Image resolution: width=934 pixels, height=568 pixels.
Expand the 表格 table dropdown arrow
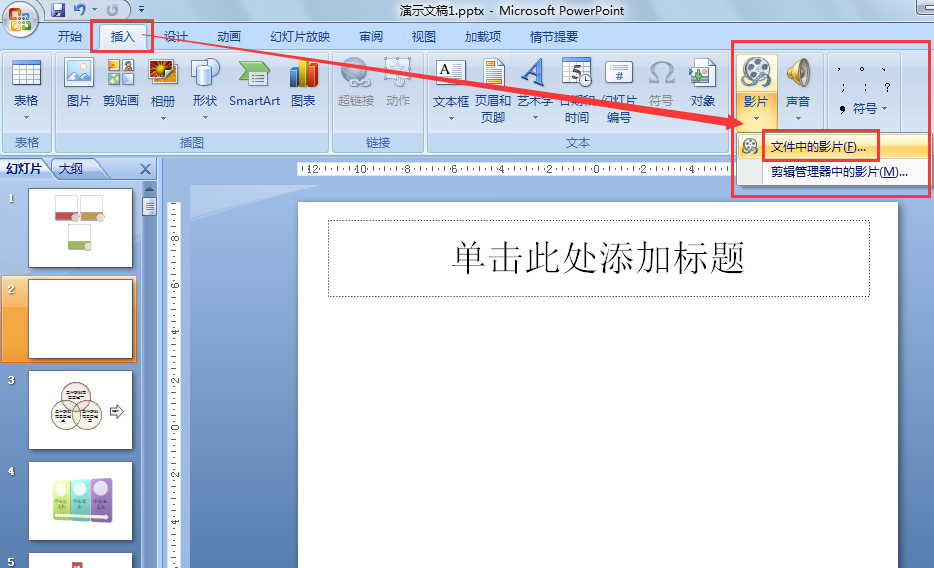[x=26, y=118]
